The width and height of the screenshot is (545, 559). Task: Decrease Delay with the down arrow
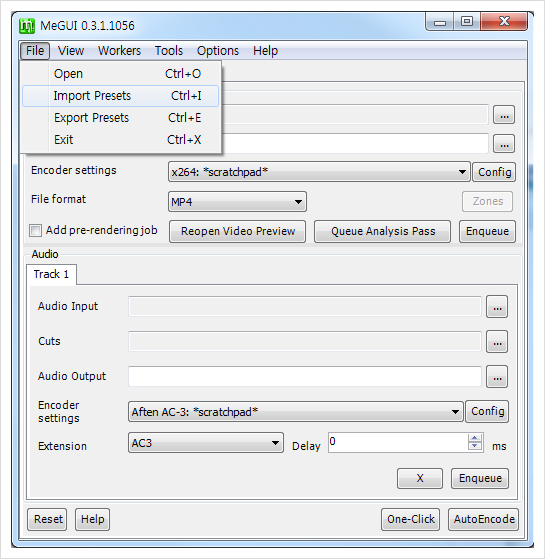474,446
